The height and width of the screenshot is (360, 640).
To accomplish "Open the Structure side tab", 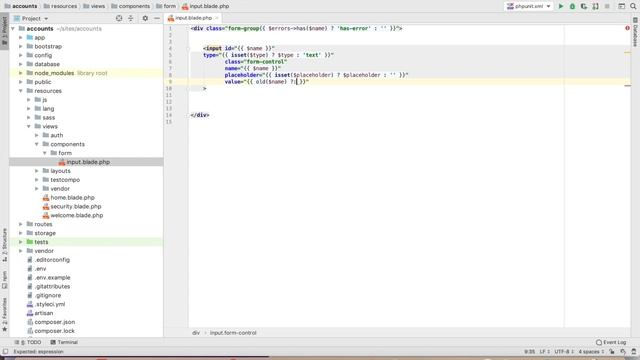I will tap(4, 245).
